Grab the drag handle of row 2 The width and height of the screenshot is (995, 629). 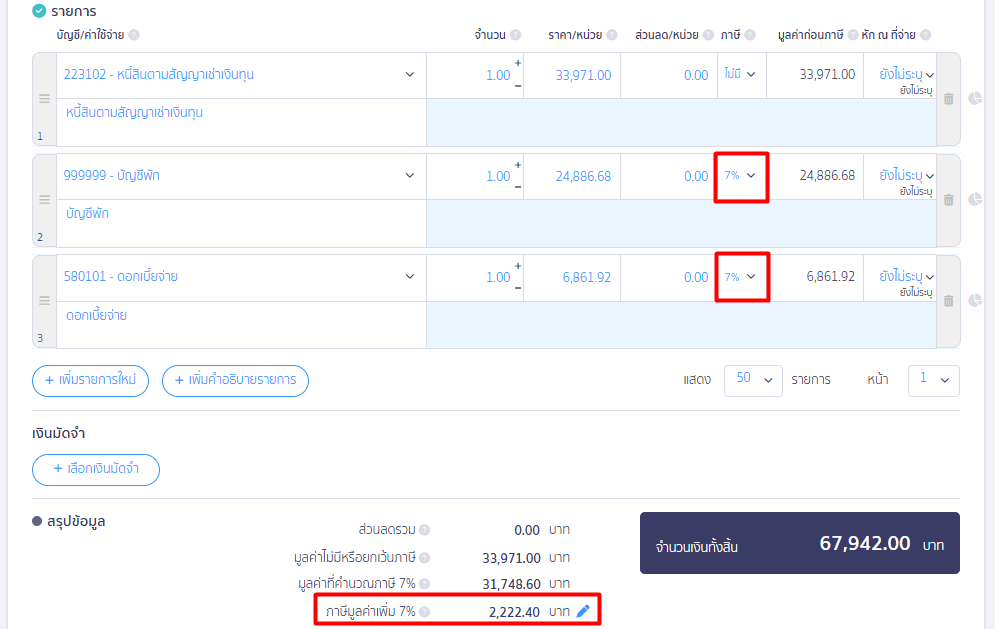(44, 200)
